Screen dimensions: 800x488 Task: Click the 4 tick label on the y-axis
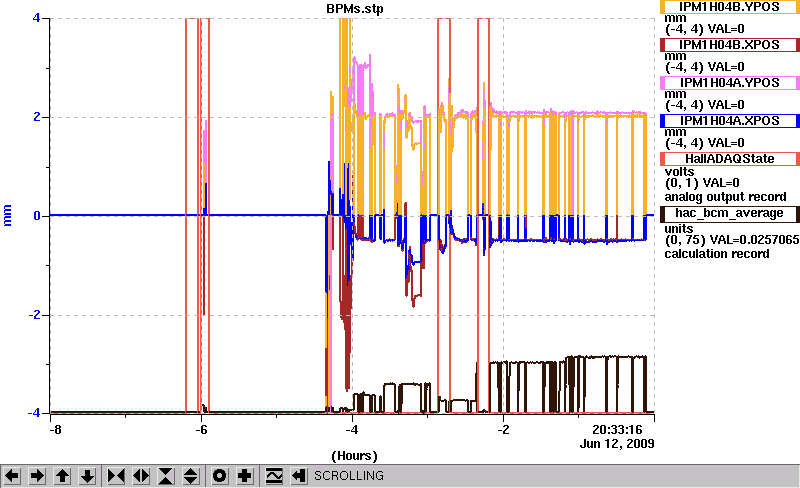pyautogui.click(x=36, y=18)
